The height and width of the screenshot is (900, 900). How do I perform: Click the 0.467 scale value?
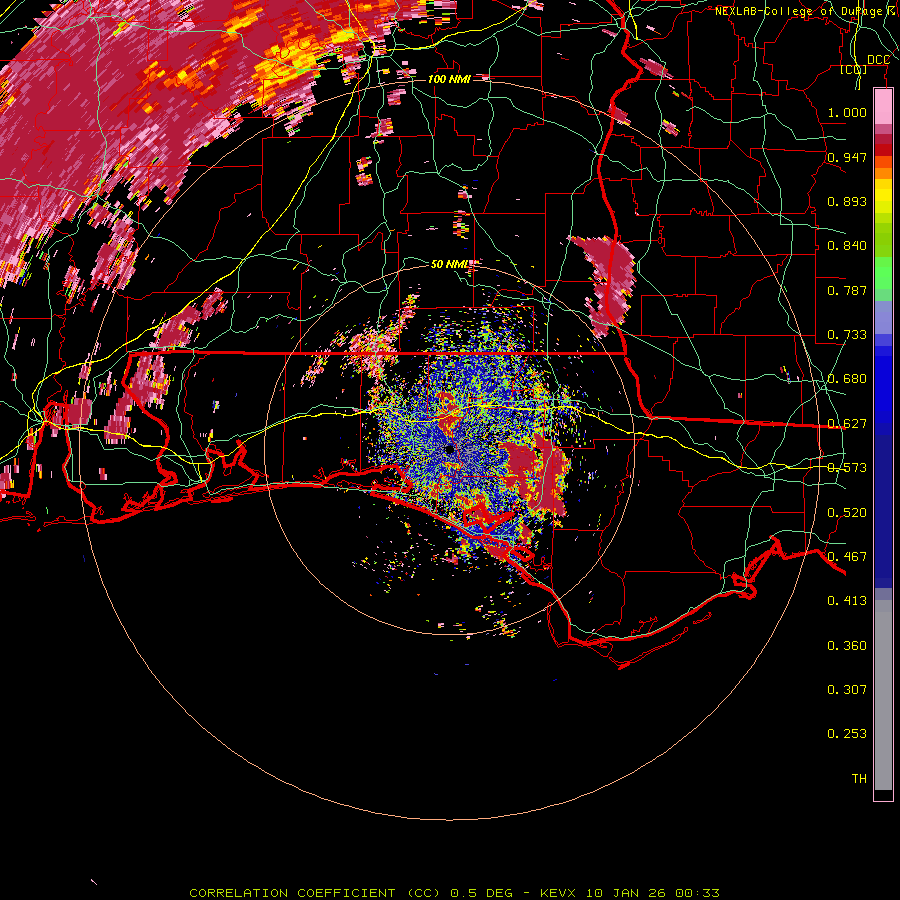(x=847, y=557)
